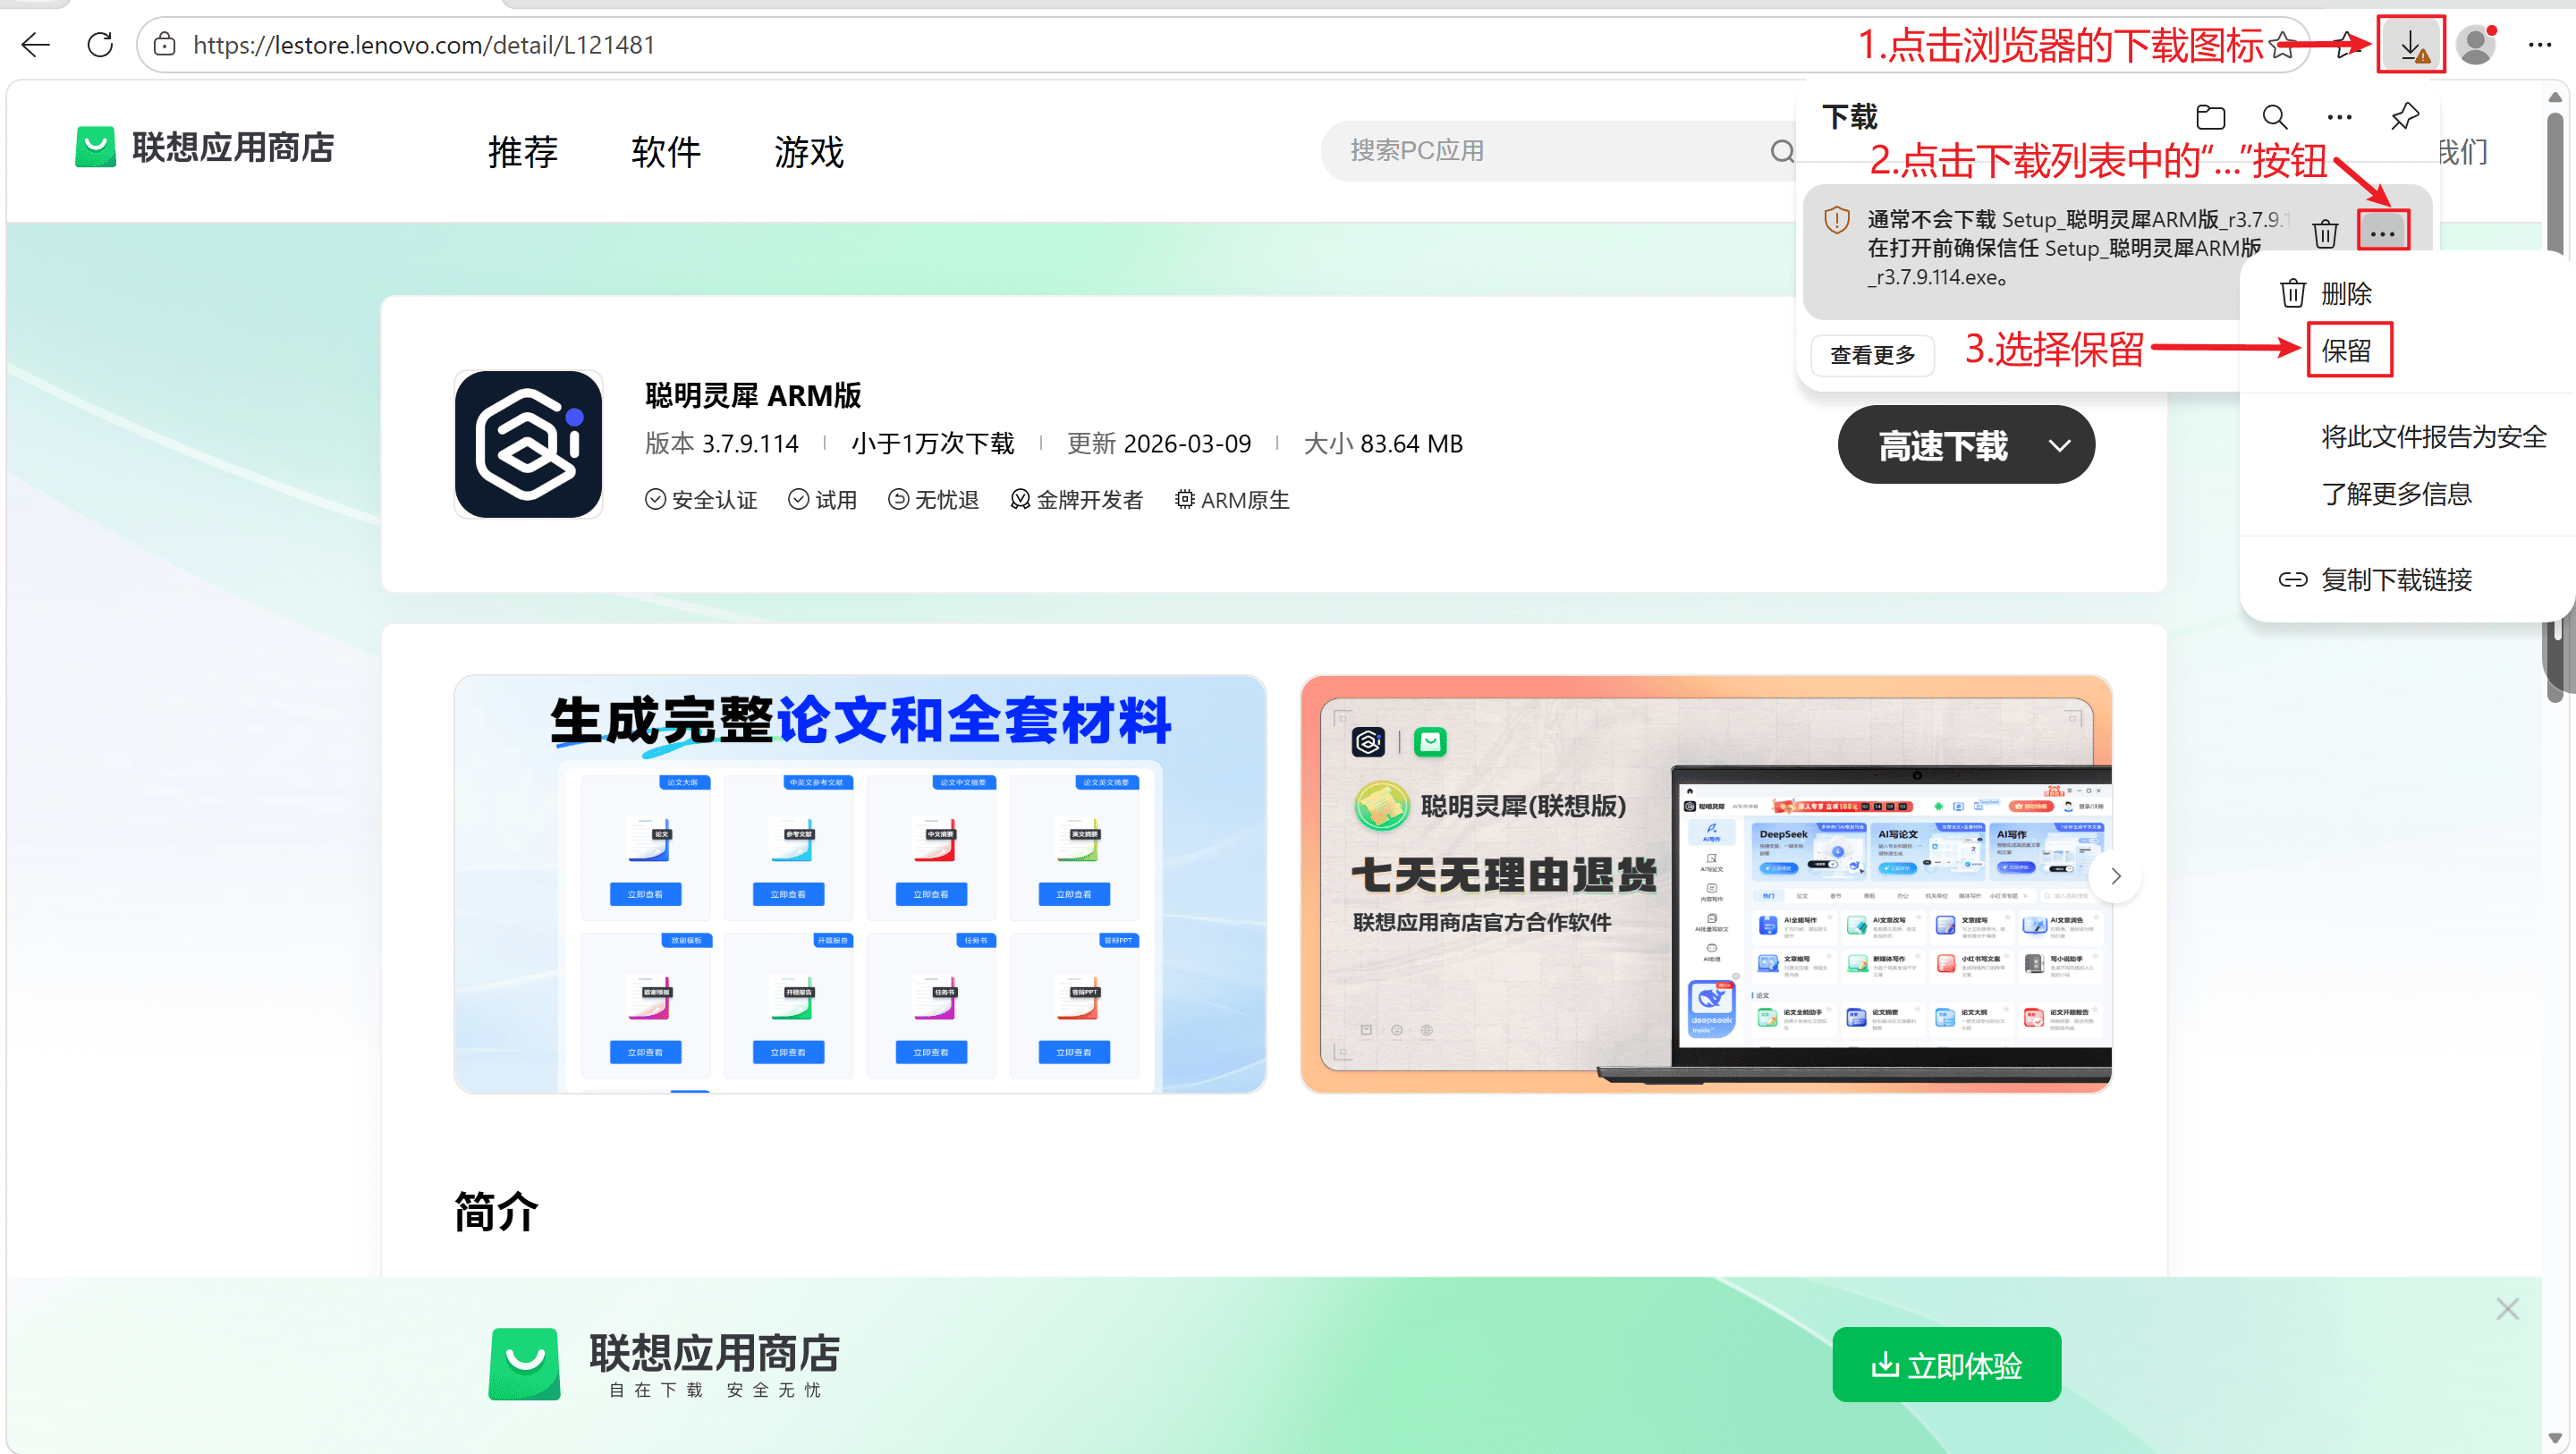Click the 小于1万次下载 text
2576x1454 pixels.
(x=932, y=443)
